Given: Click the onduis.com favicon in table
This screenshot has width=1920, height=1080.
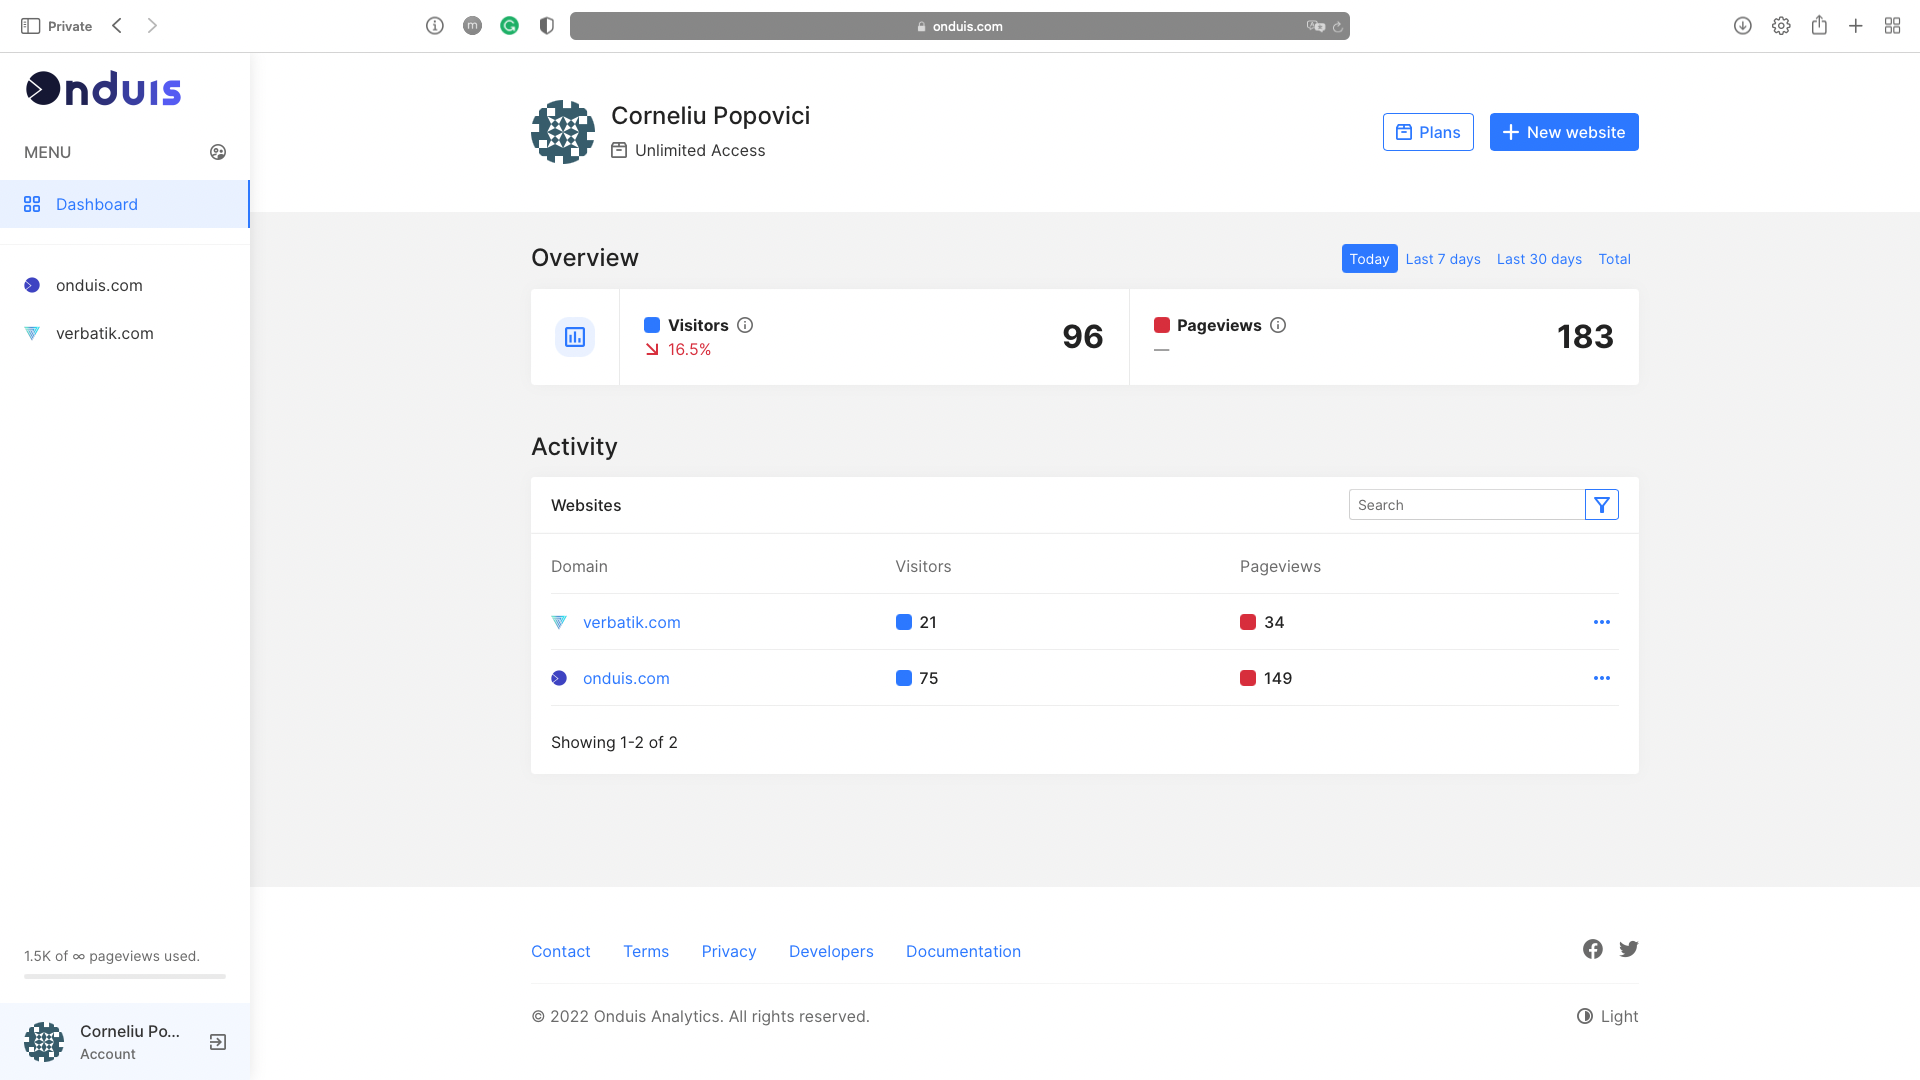Looking at the screenshot, I should [x=559, y=678].
